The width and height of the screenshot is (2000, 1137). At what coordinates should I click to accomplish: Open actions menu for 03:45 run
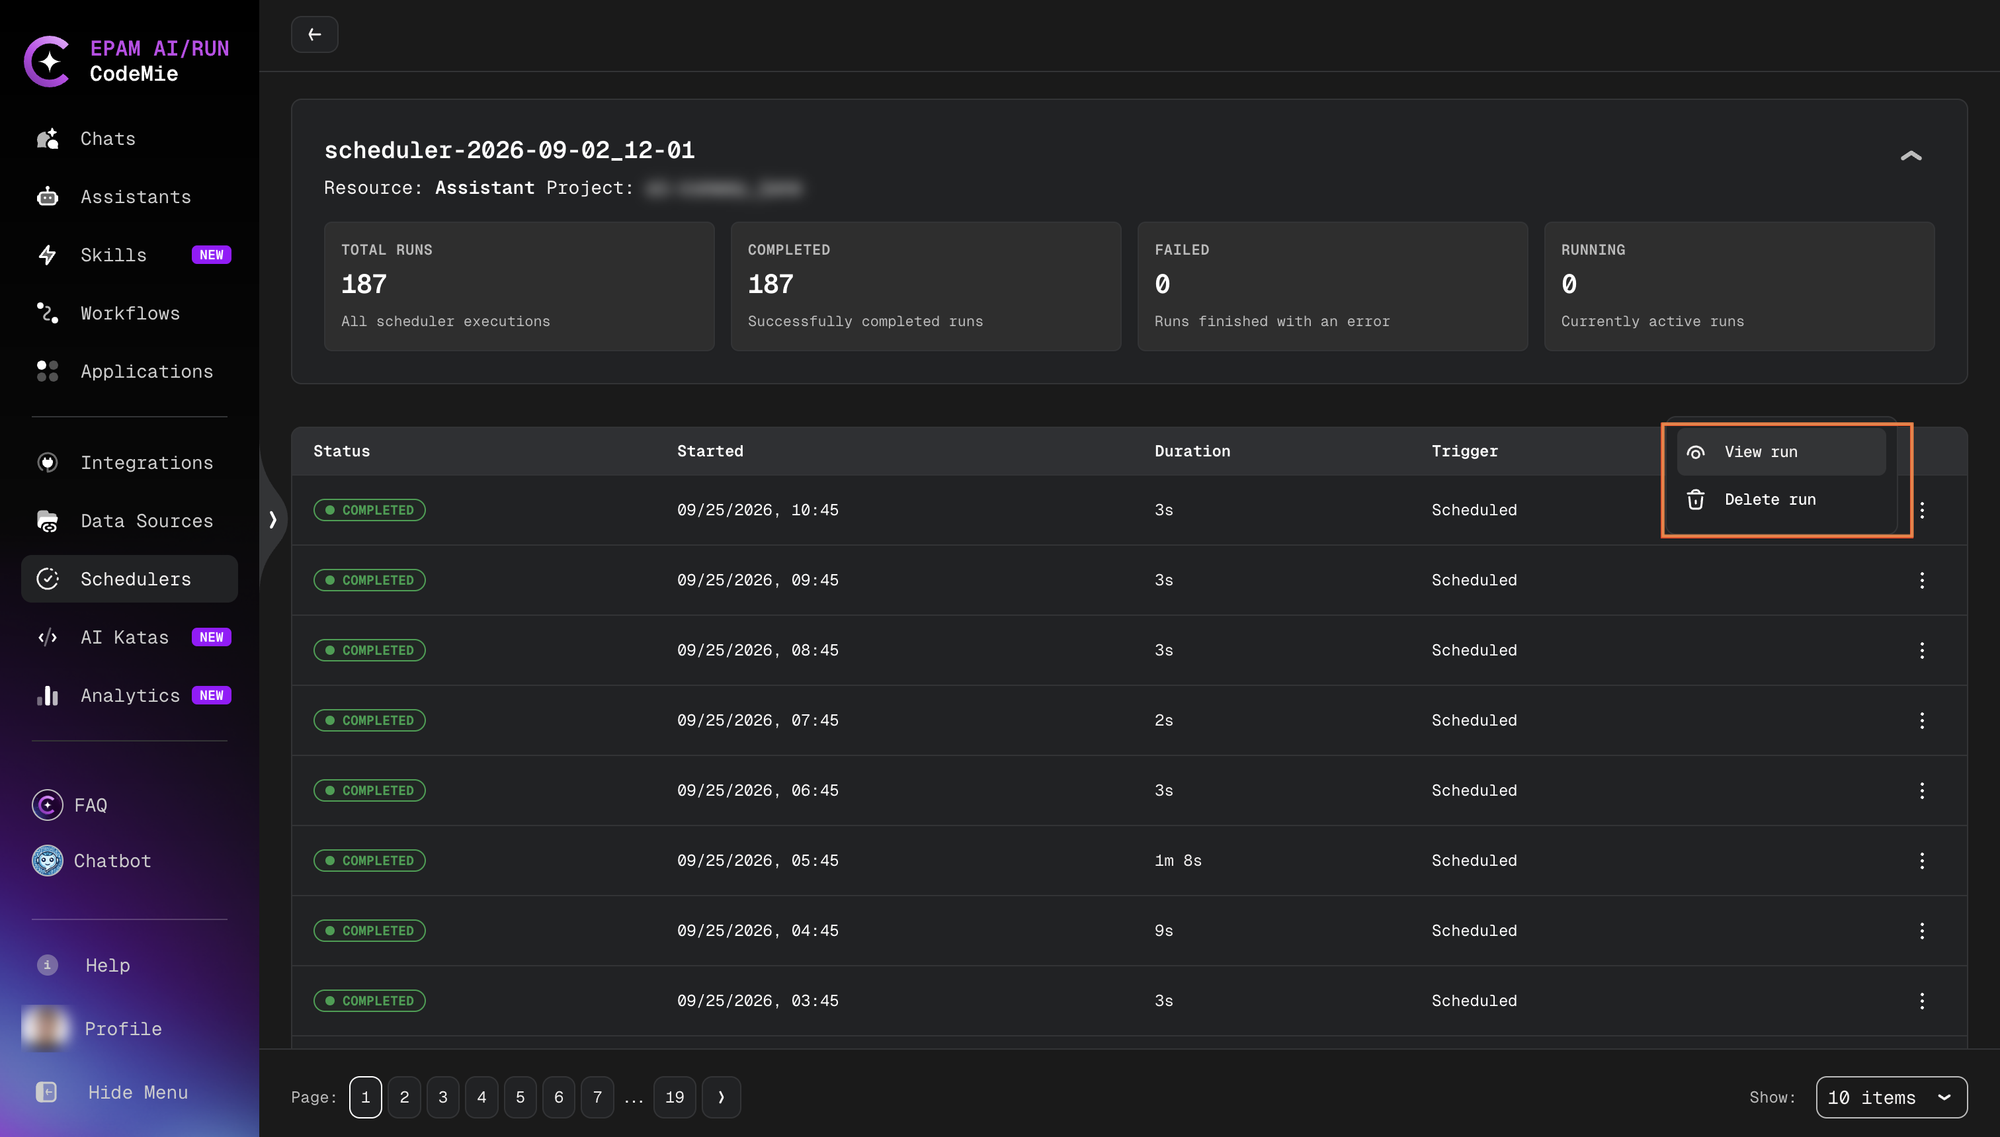(1922, 1000)
